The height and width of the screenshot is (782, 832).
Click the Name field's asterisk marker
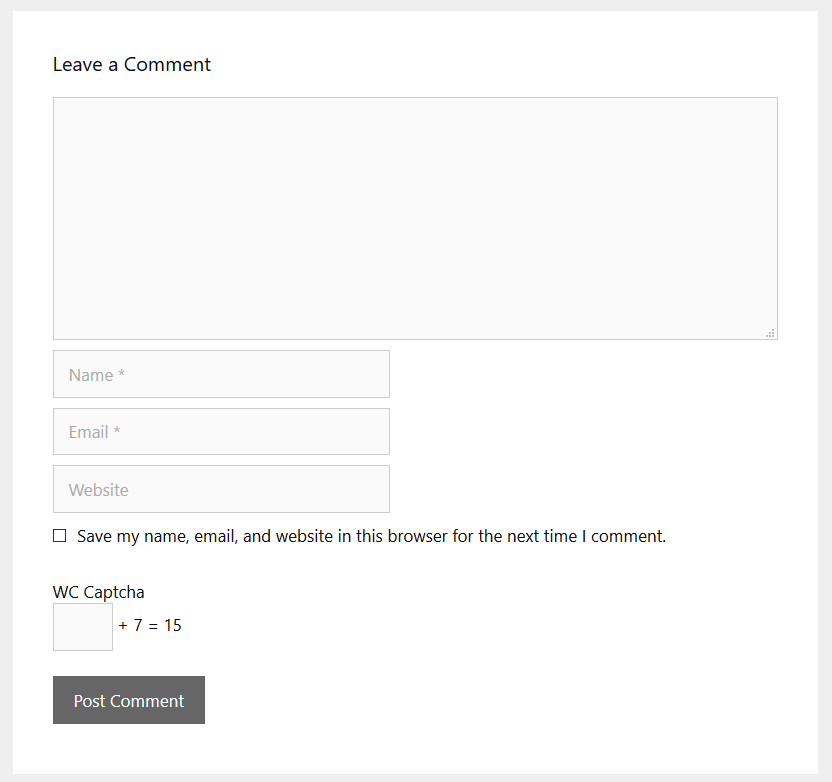click(x=122, y=373)
